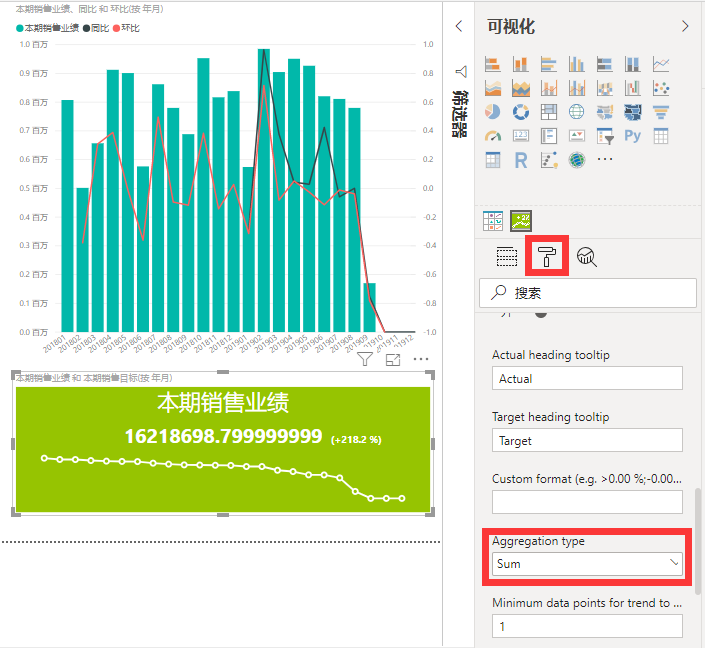Image resolution: width=705 pixels, height=648 pixels.
Task: Edit the Actual heading tooltip field
Action: coord(587,378)
